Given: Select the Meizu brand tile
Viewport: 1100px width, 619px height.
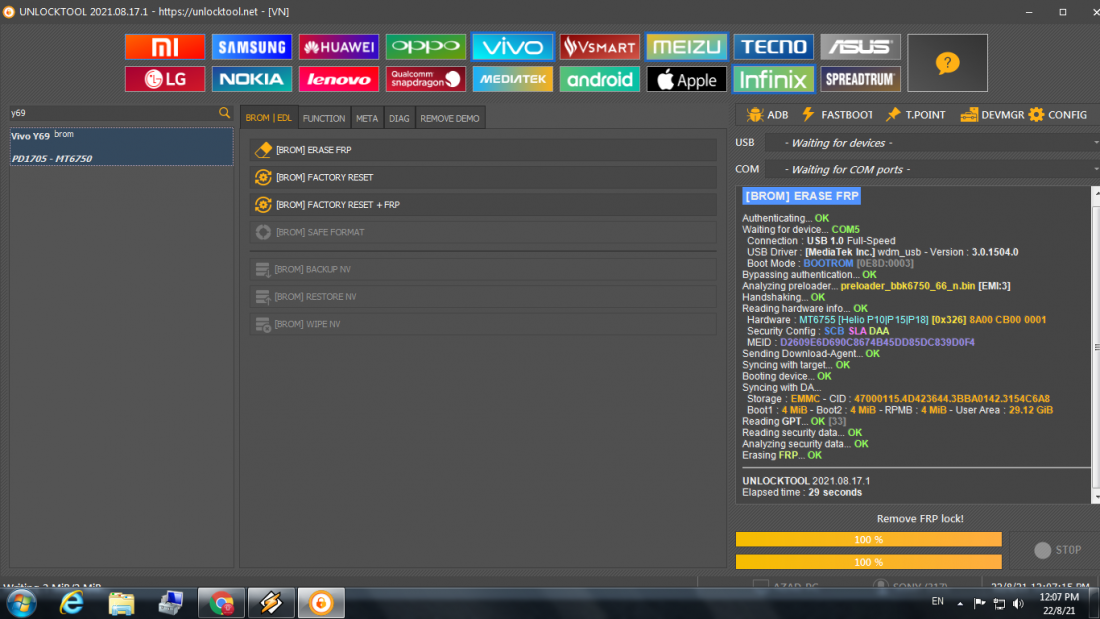Looking at the screenshot, I should pos(687,47).
